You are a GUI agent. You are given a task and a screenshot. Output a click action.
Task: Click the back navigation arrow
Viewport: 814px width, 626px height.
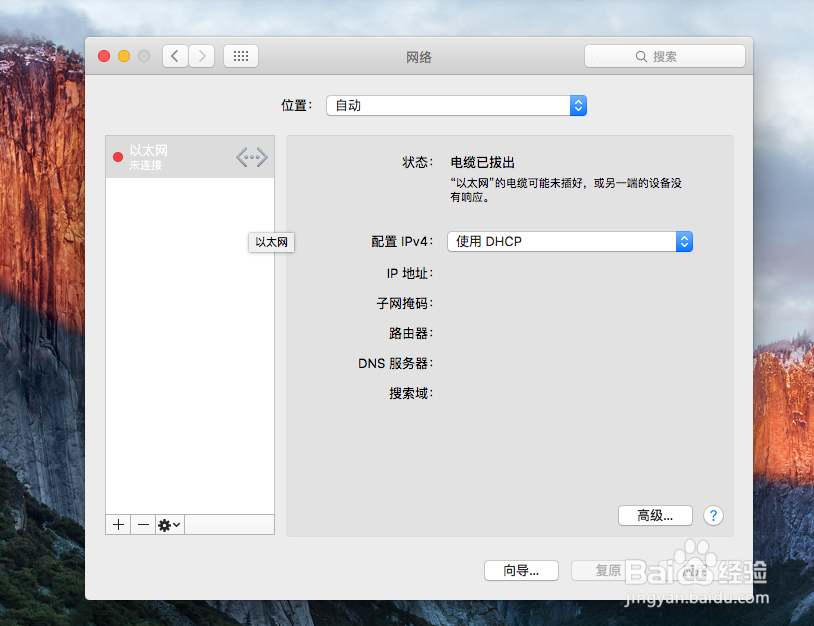click(x=175, y=56)
